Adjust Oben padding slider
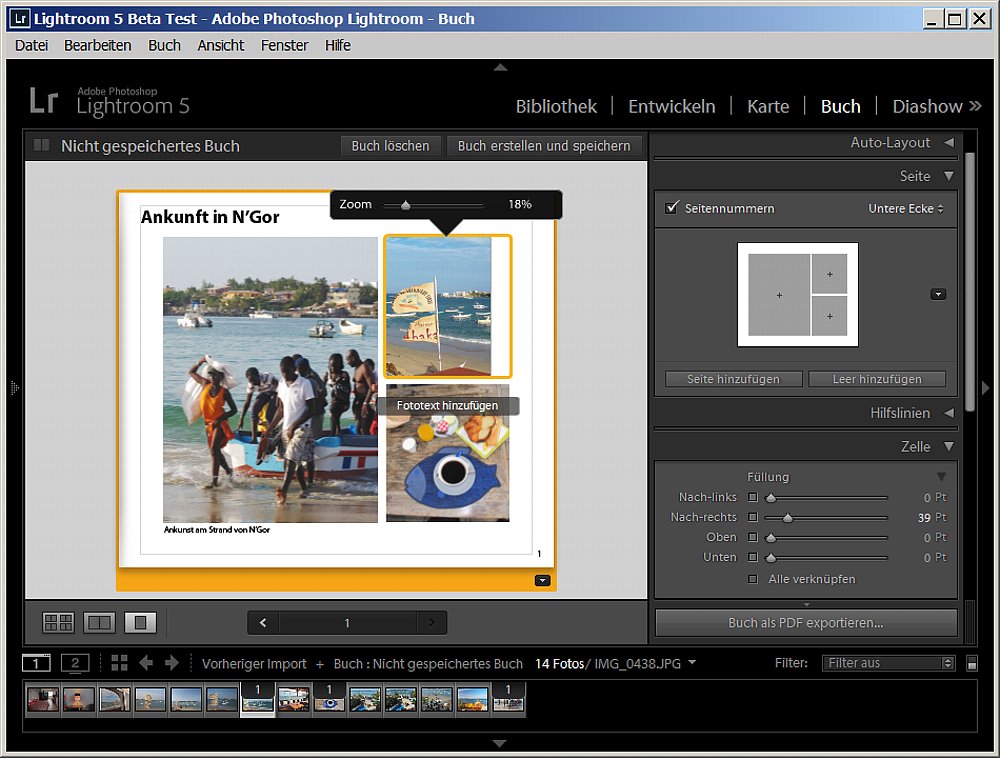1000x758 pixels. coord(771,537)
